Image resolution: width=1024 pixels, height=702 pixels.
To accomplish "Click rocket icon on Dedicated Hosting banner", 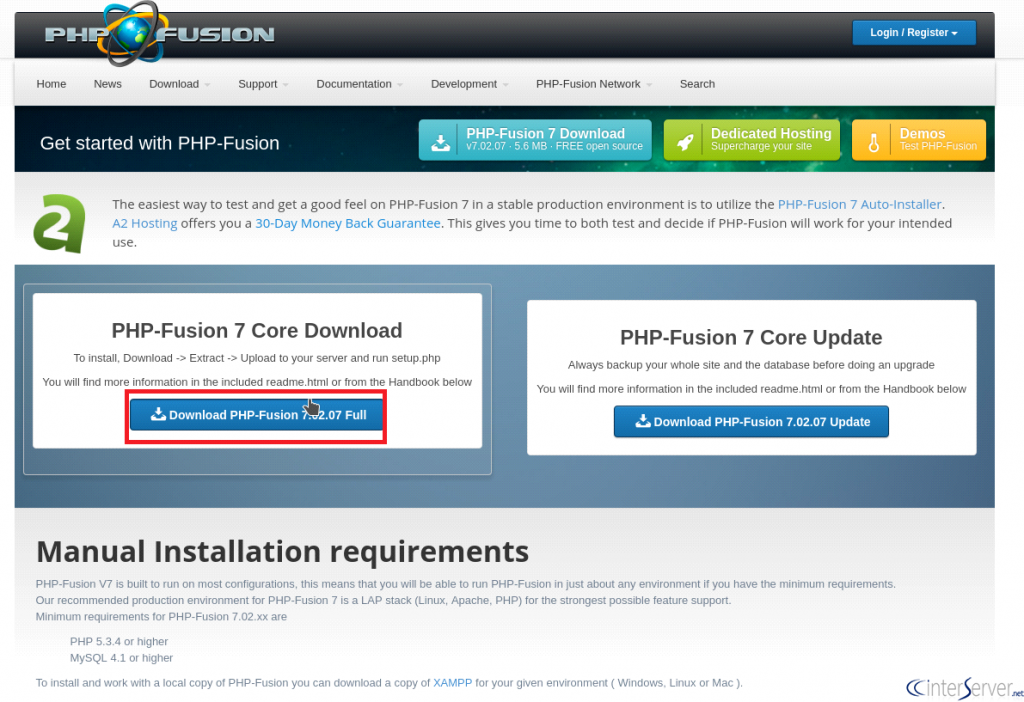I will [x=685, y=142].
